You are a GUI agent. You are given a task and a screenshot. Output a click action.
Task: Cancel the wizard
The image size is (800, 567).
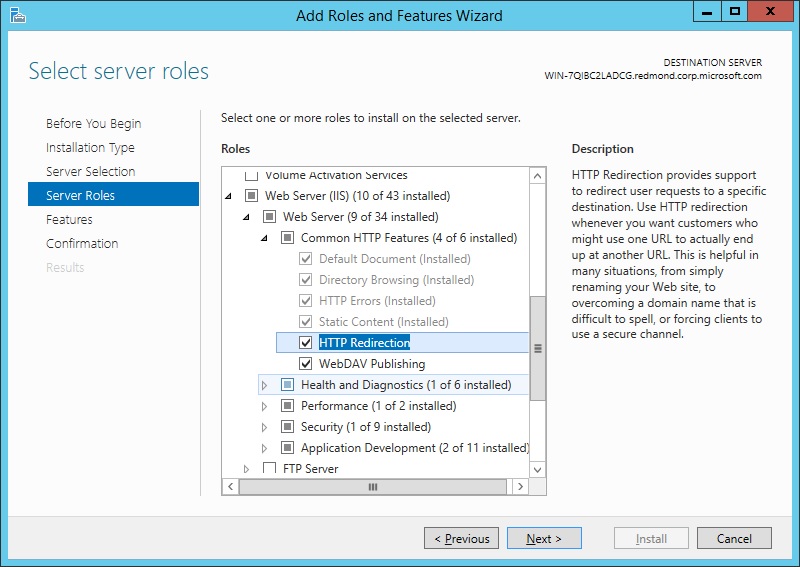[734, 539]
